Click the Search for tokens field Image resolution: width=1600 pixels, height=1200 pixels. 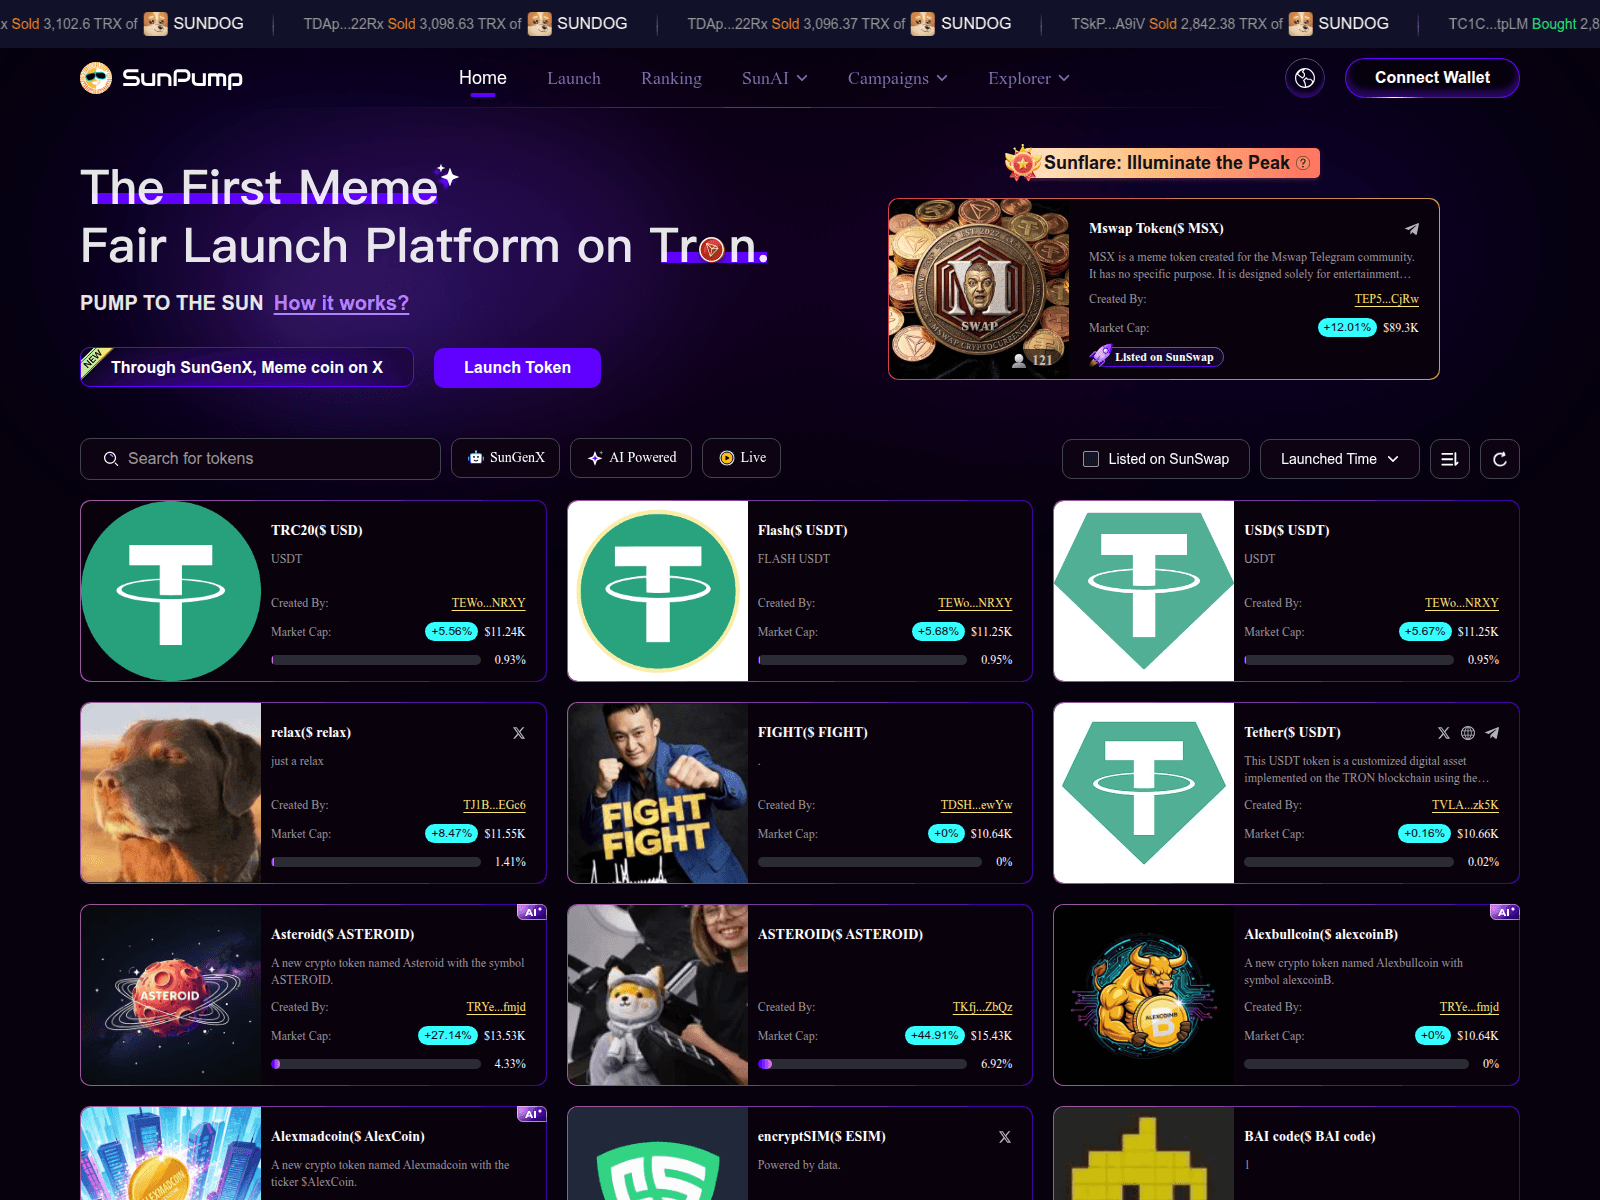(260, 459)
